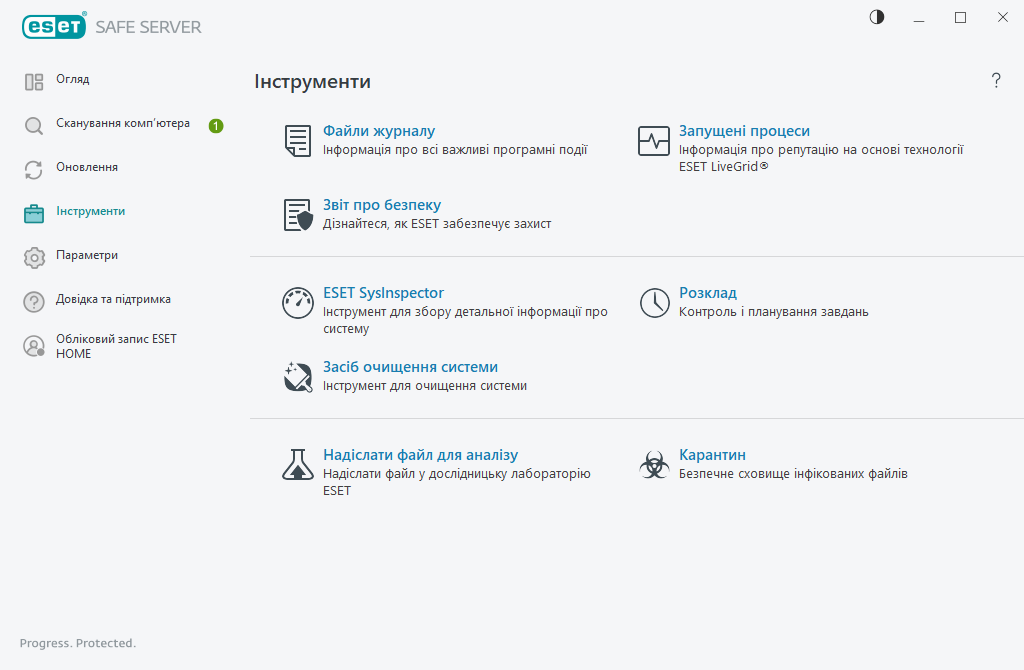Click the flask icon for sample submission
Viewport: 1024px width, 670px height.
[298, 464]
